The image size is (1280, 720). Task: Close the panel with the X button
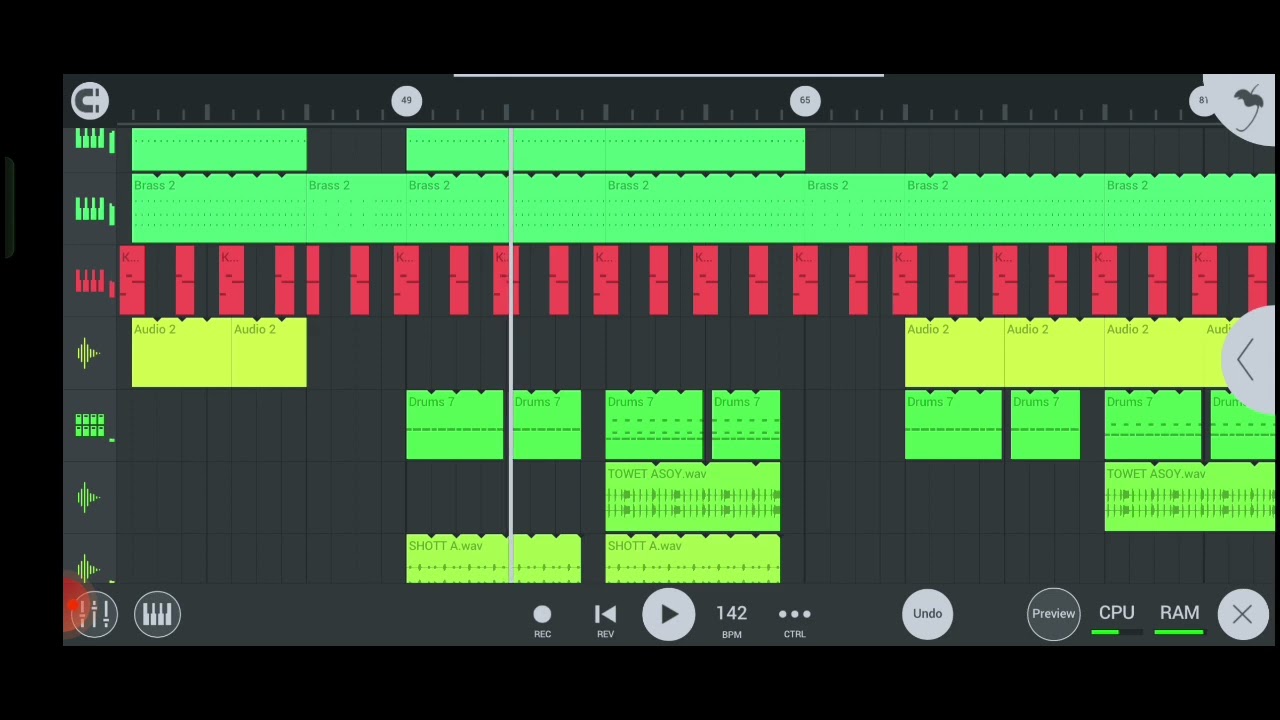point(1242,614)
